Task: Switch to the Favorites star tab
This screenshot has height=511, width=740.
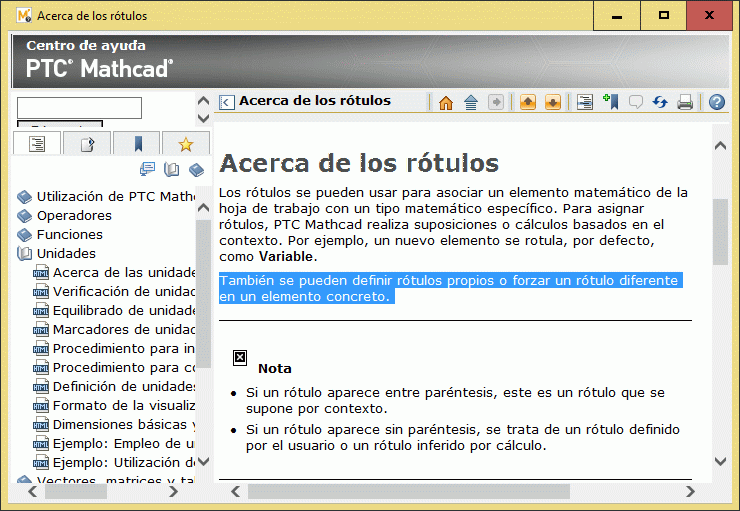Action: [x=186, y=143]
